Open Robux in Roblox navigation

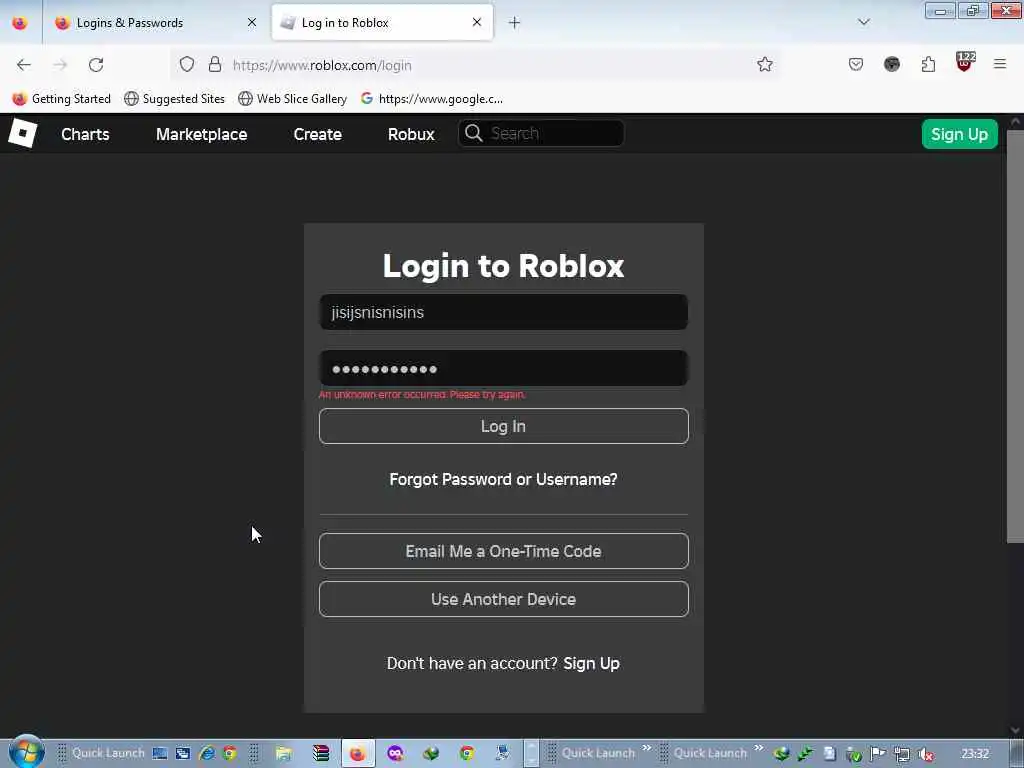tap(411, 134)
